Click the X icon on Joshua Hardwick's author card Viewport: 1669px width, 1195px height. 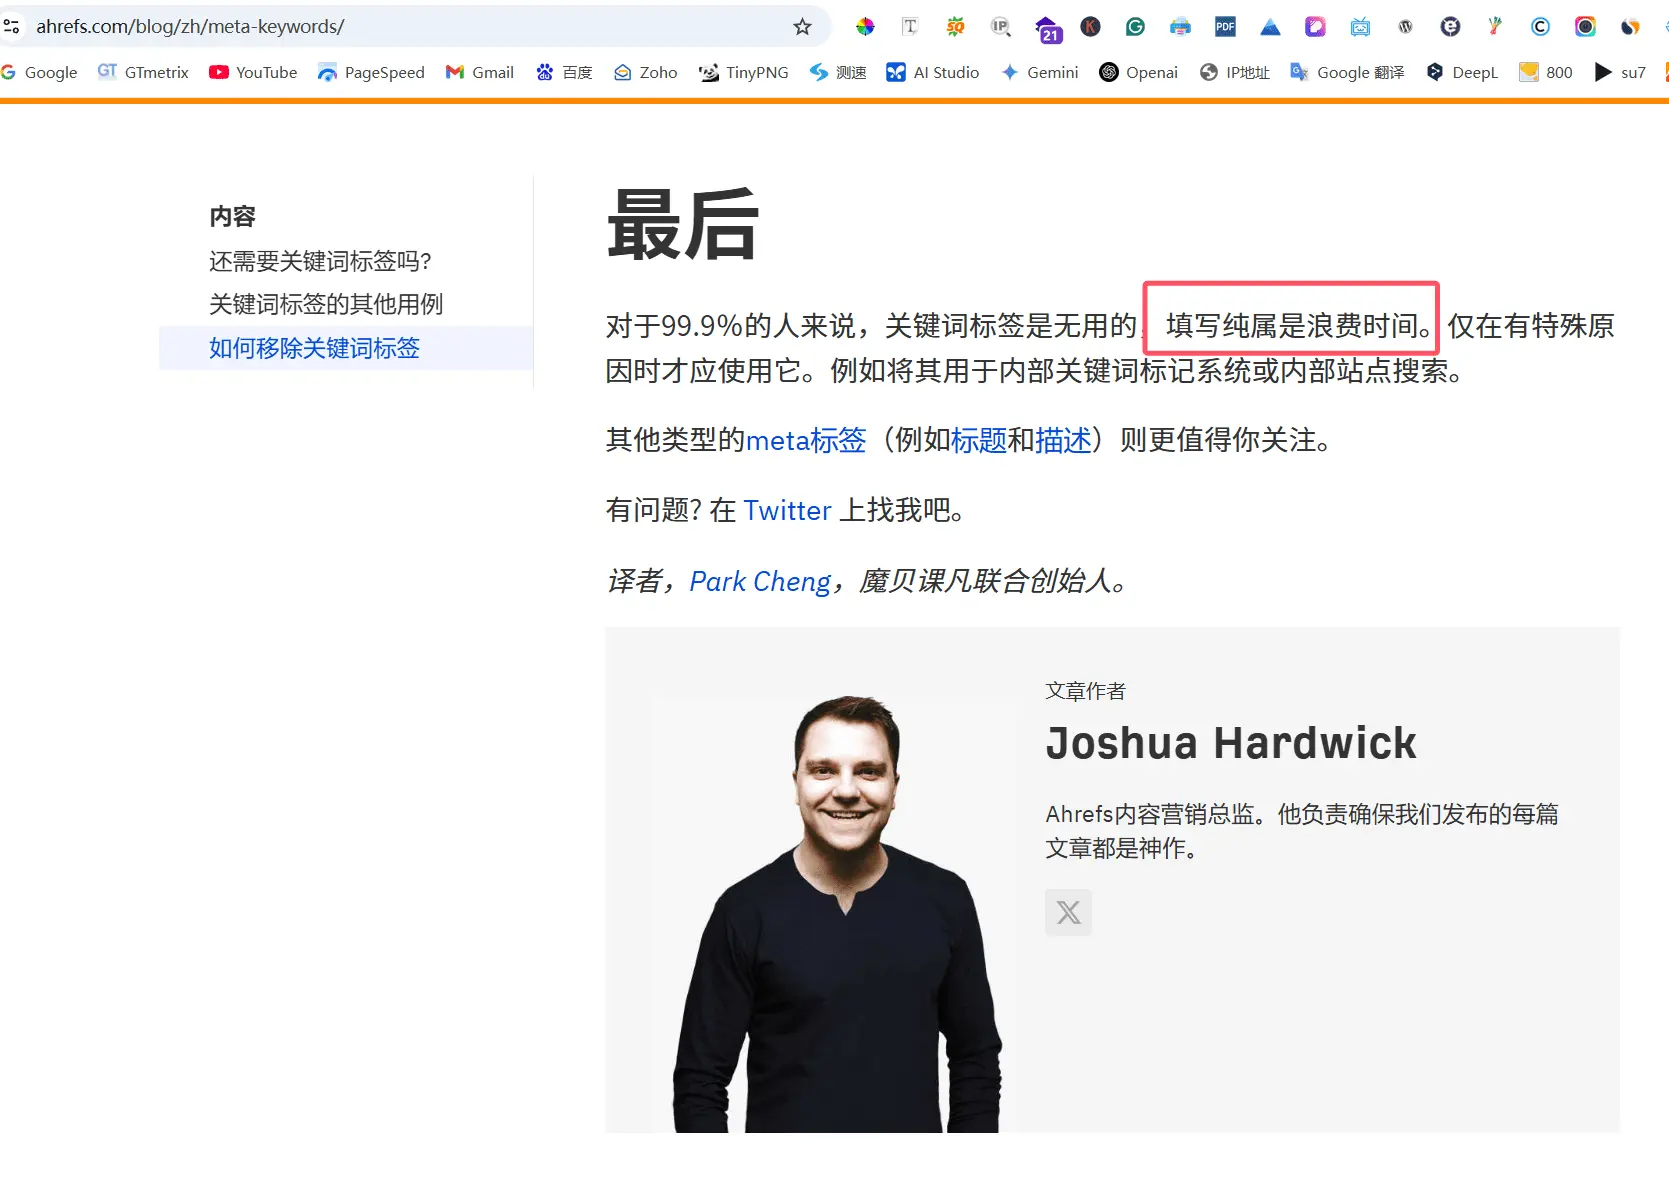click(x=1067, y=912)
